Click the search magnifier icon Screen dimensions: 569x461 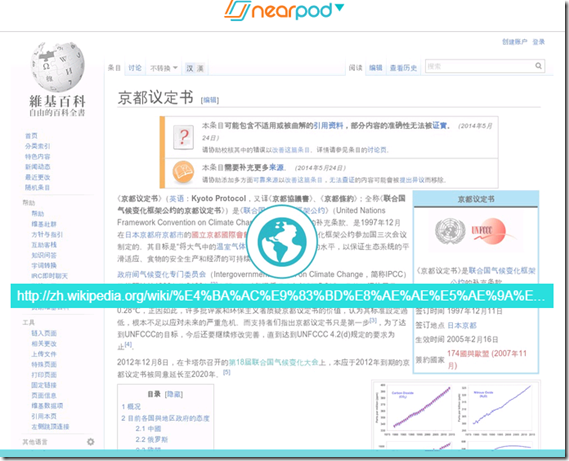click(x=539, y=66)
